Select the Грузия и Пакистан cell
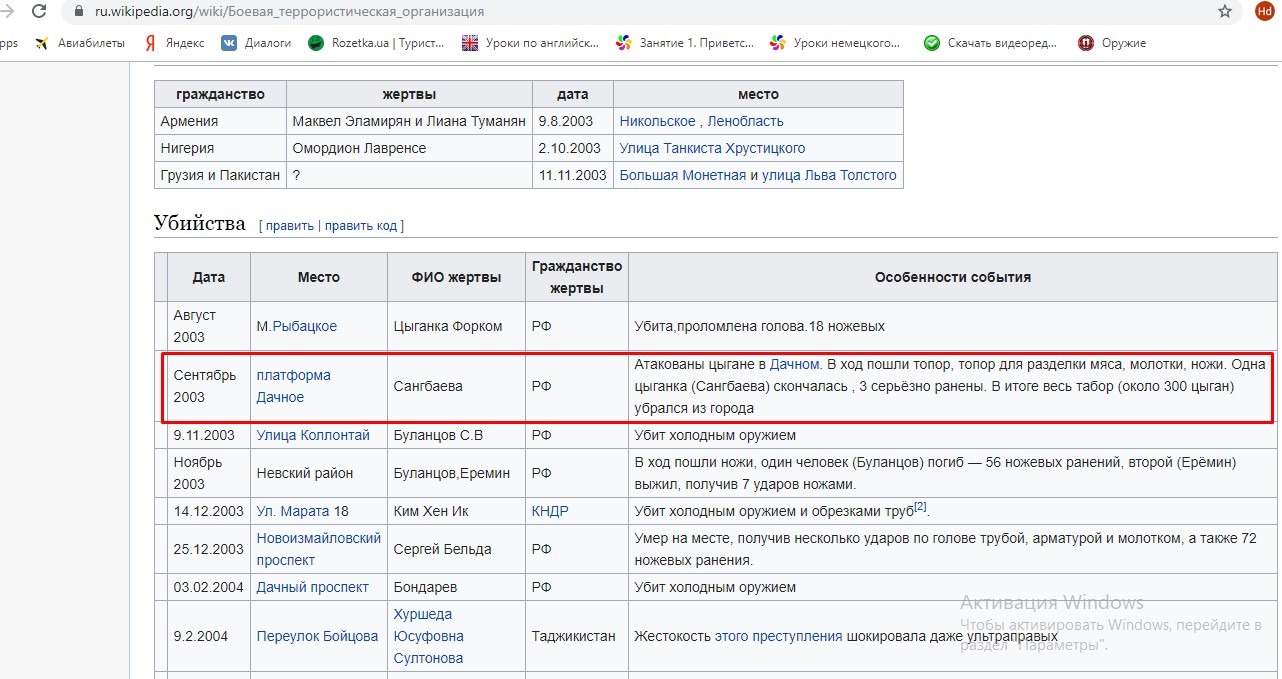Image resolution: width=1282 pixels, height=679 pixels. pyautogui.click(x=220, y=175)
